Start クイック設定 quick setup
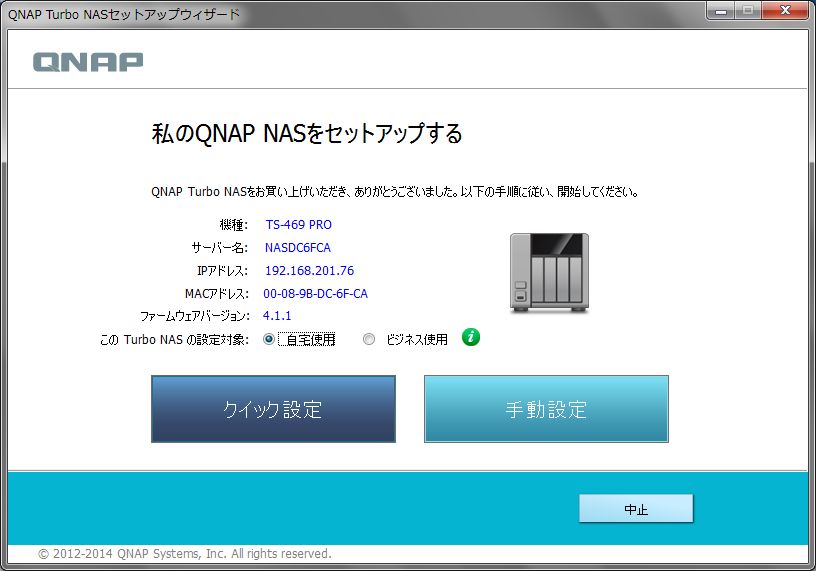The width and height of the screenshot is (816, 571). (273, 409)
